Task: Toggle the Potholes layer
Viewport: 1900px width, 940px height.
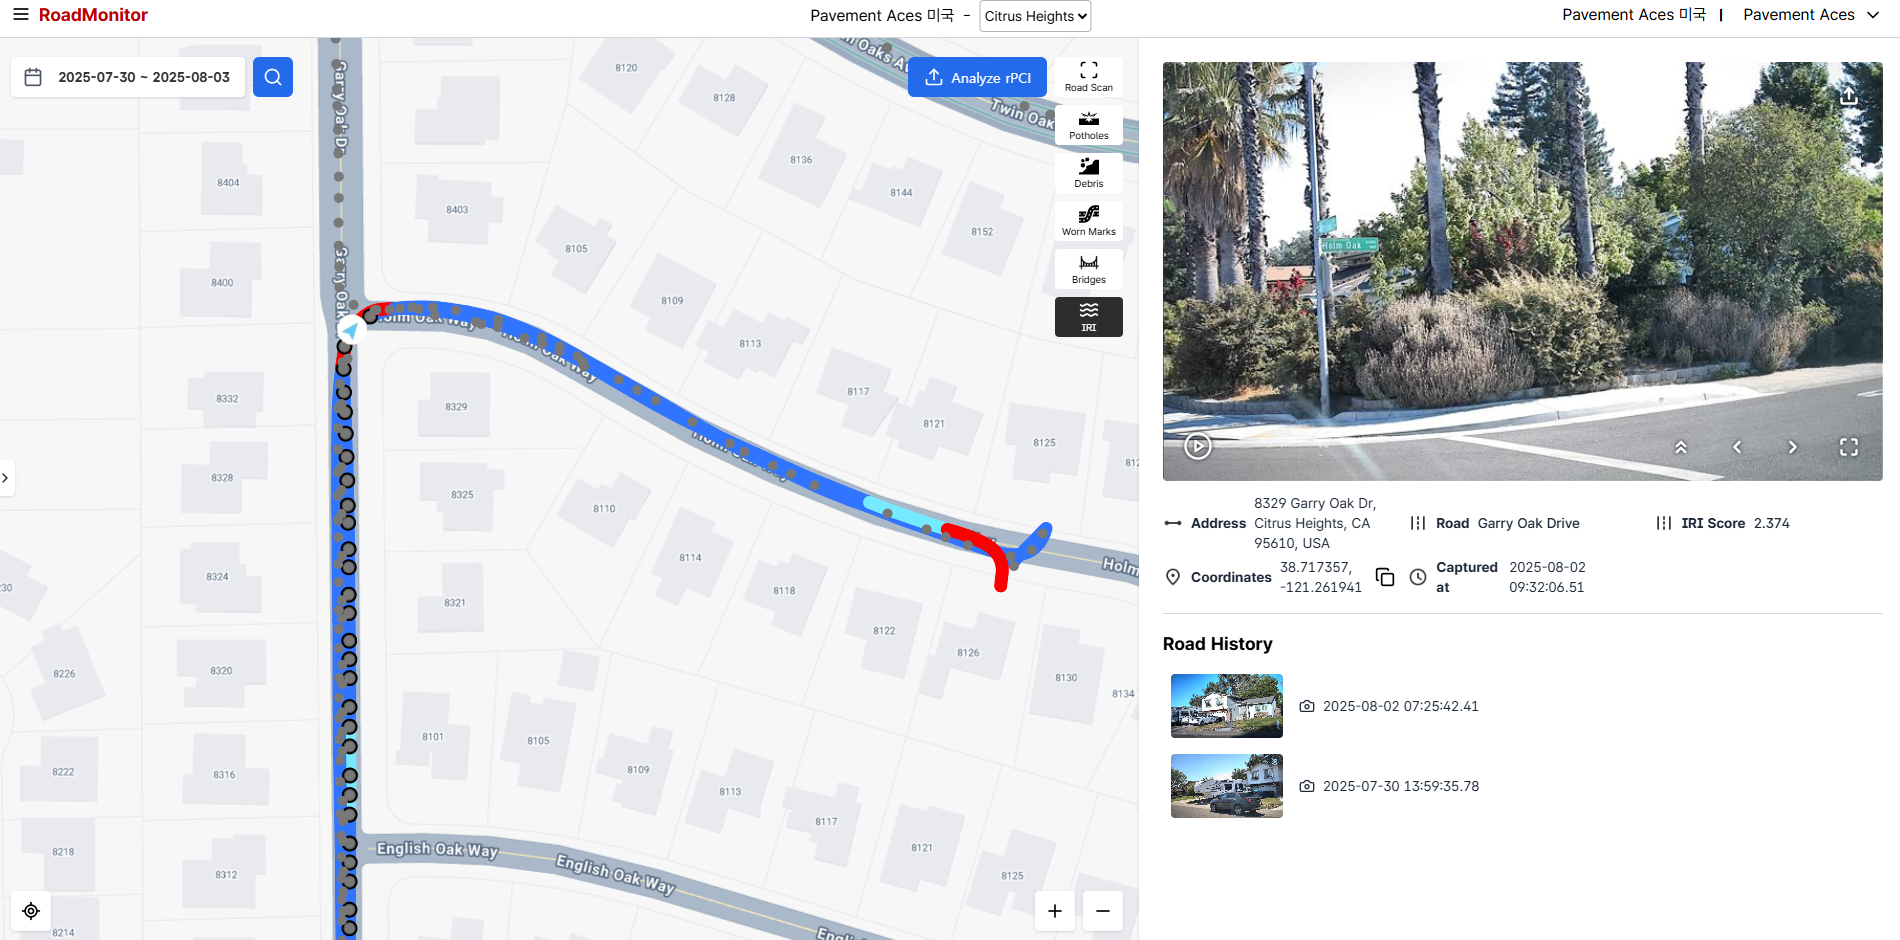Action: (x=1089, y=125)
